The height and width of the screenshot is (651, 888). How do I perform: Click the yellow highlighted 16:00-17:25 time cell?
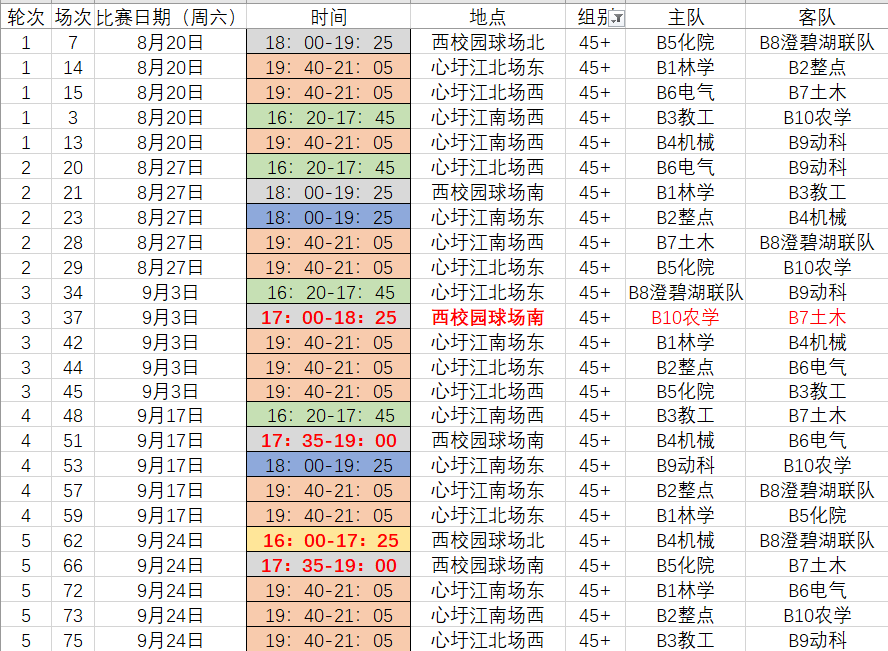pos(328,541)
